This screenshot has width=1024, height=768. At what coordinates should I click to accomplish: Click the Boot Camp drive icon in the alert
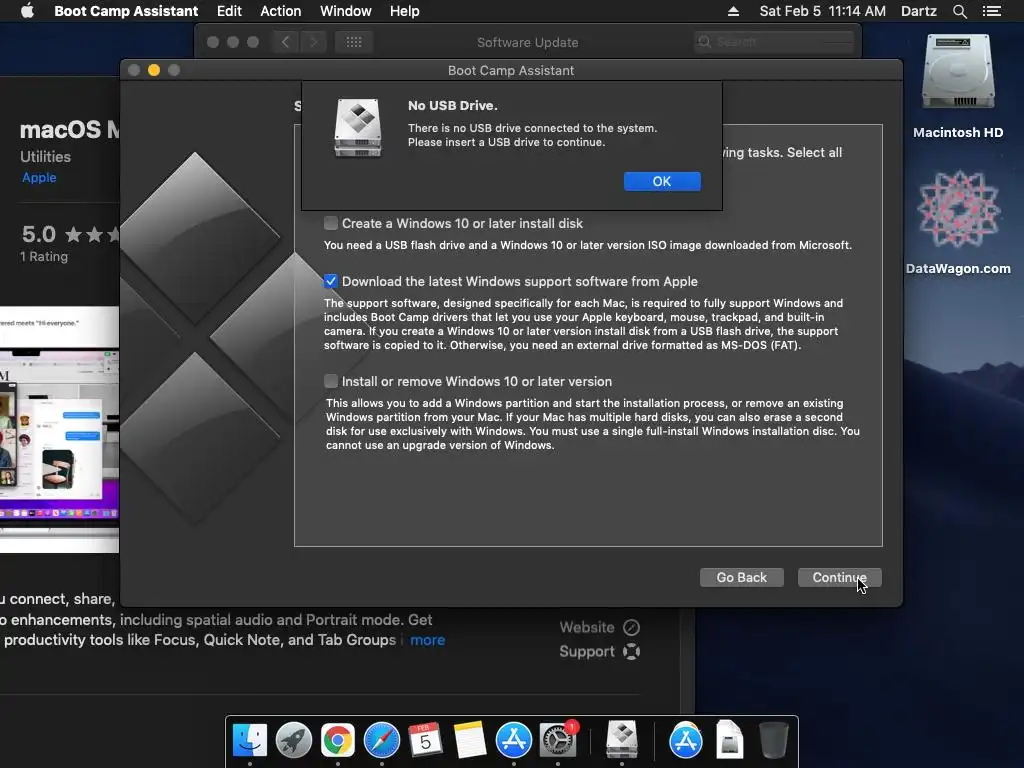coord(358,127)
